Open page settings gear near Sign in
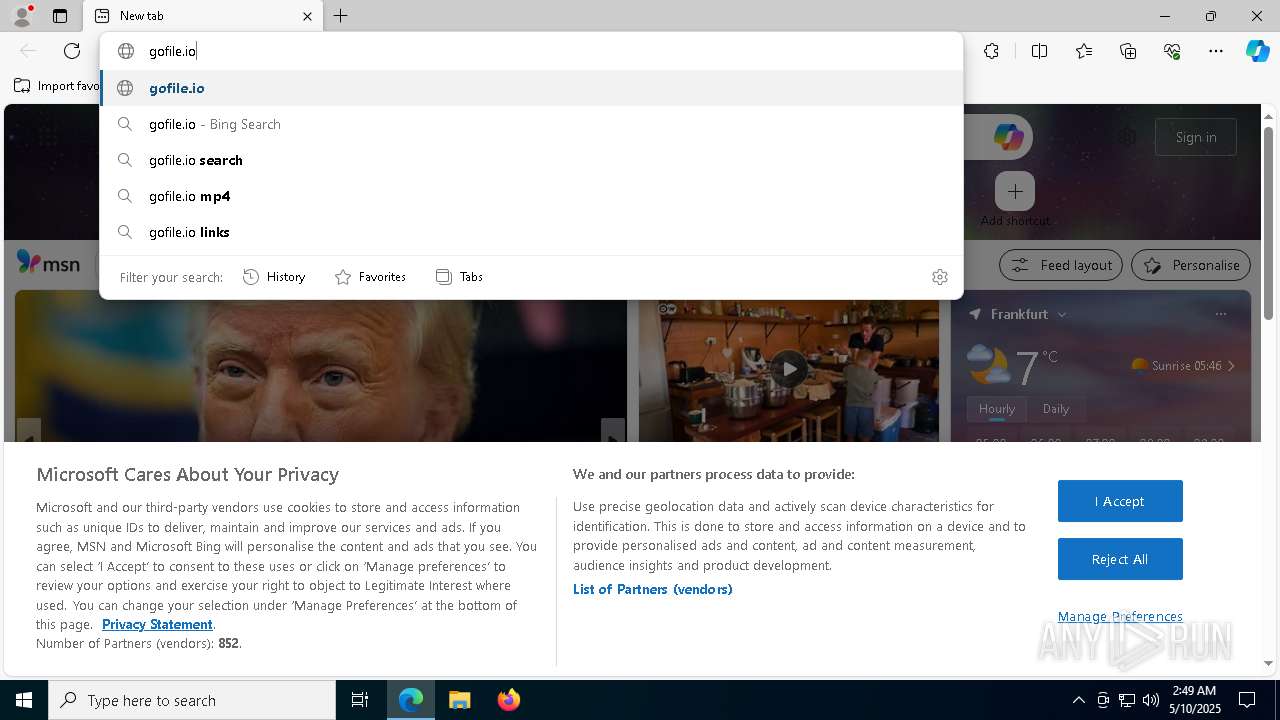The height and width of the screenshot is (720, 1280). coord(1128,137)
